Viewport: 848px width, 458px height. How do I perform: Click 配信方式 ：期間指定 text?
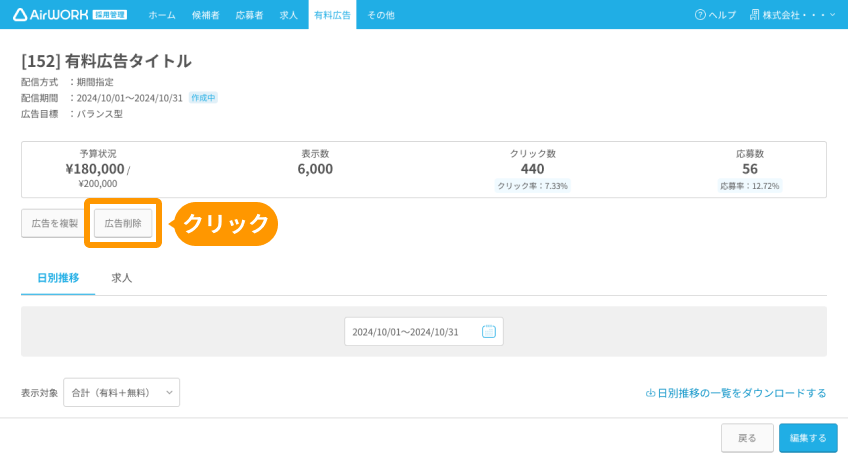click(x=67, y=82)
